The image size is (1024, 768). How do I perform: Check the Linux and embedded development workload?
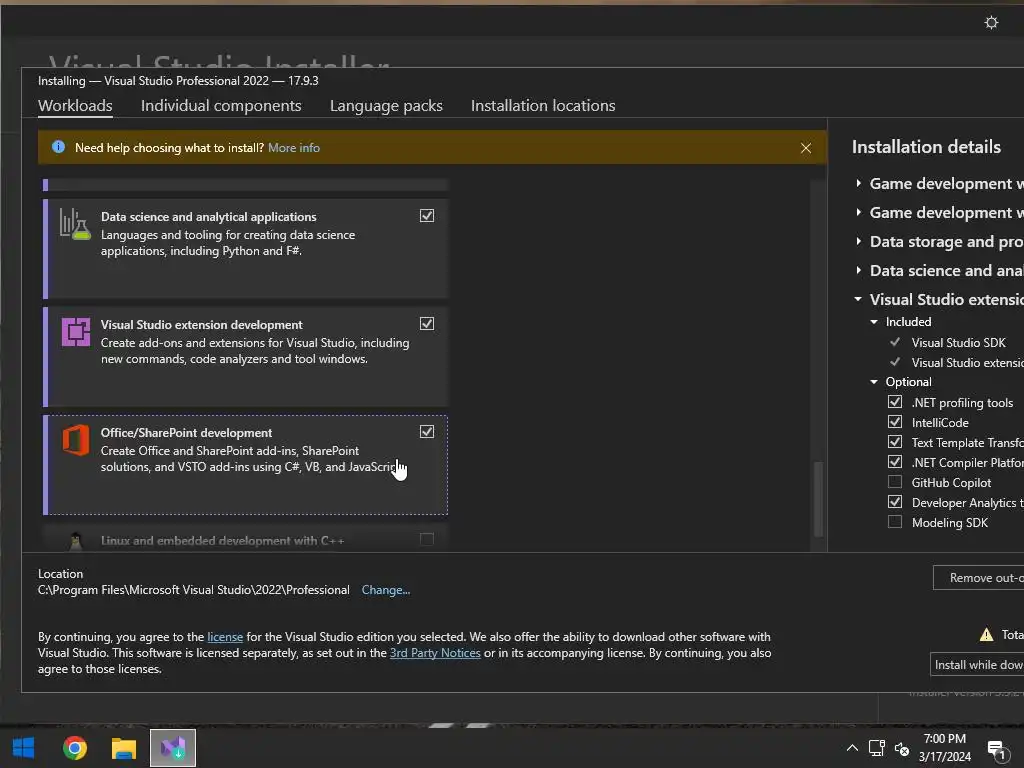[x=426, y=539]
